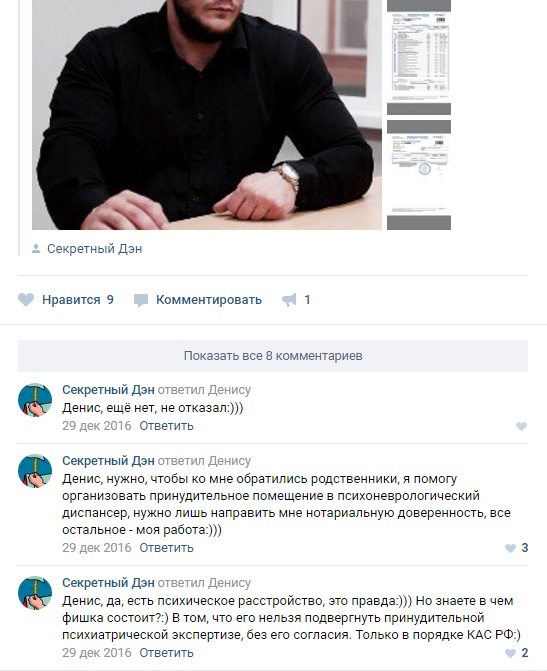Image resolution: width=547 pixels, height=671 pixels.
Task: Open third comment author's avatar
Action: (x=35, y=593)
